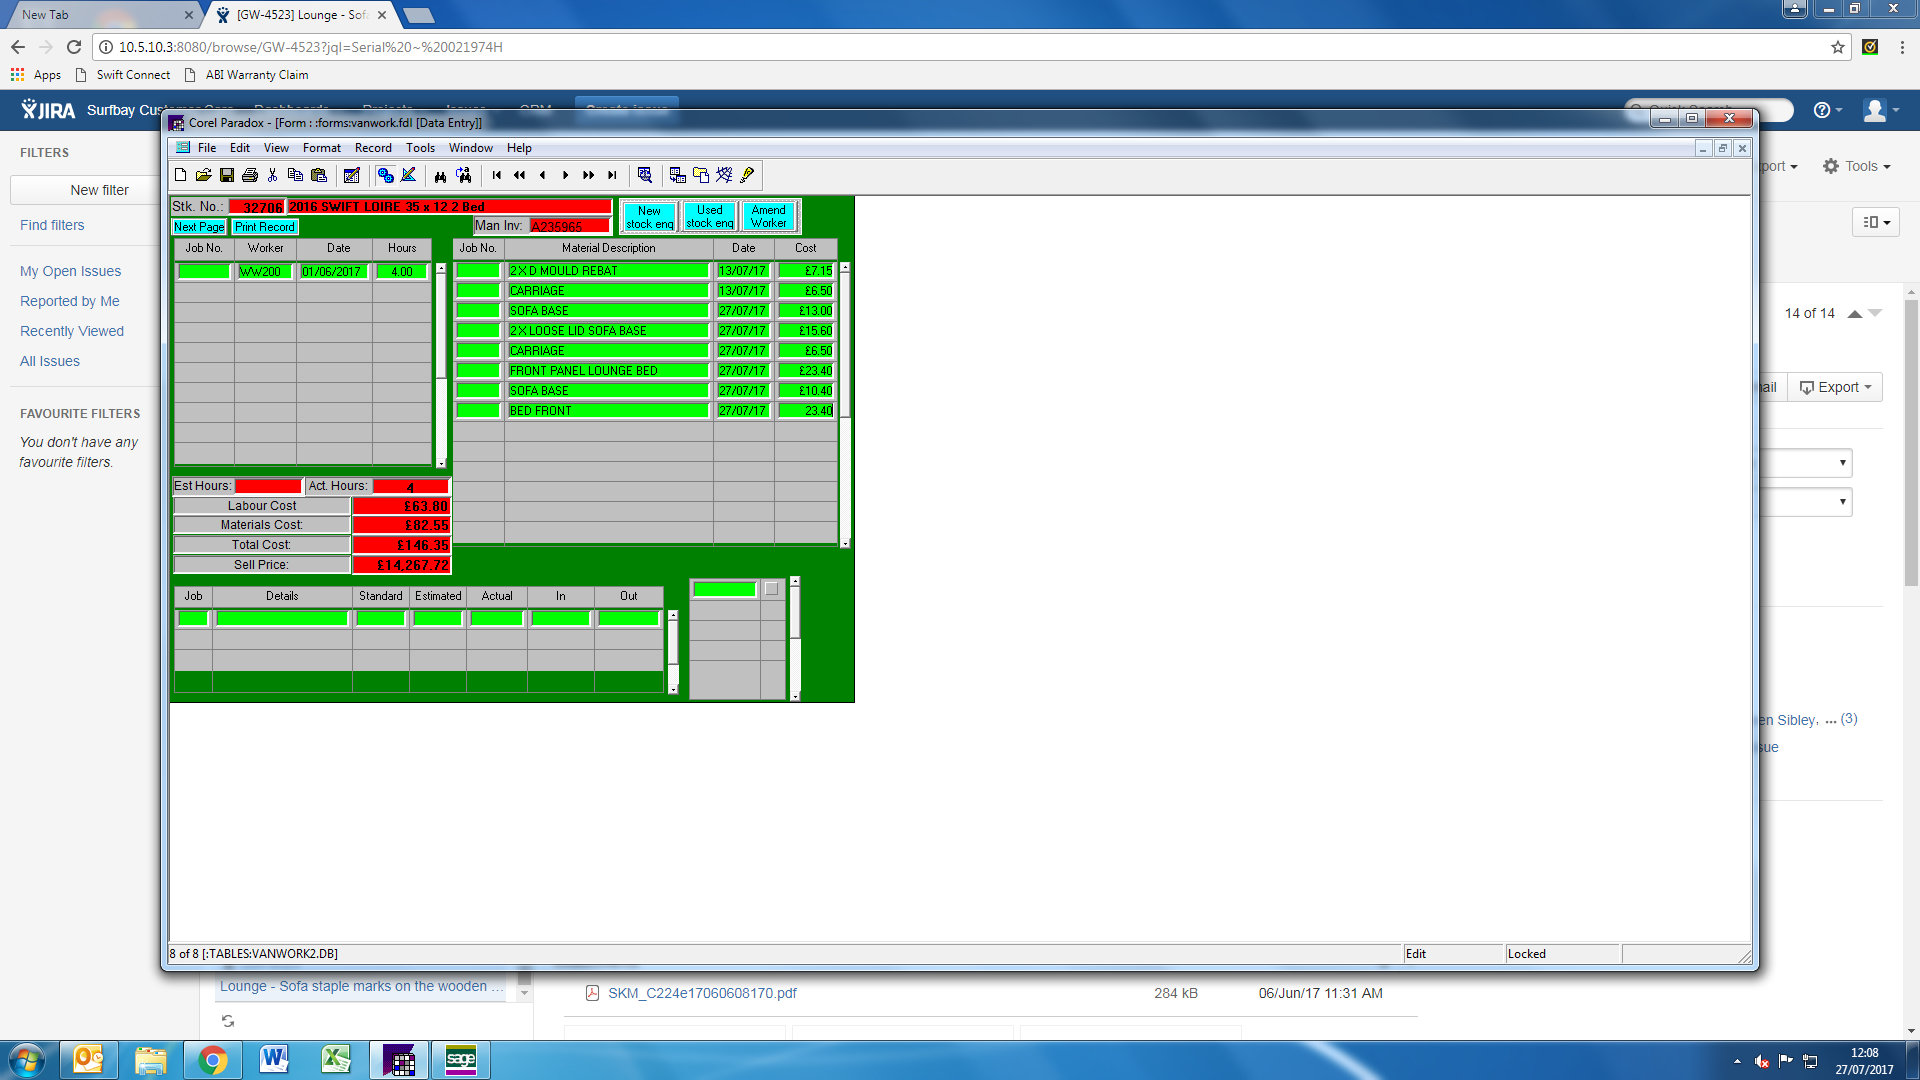
Task: Open Sage from the Windows taskbar
Action: pos(461,1059)
